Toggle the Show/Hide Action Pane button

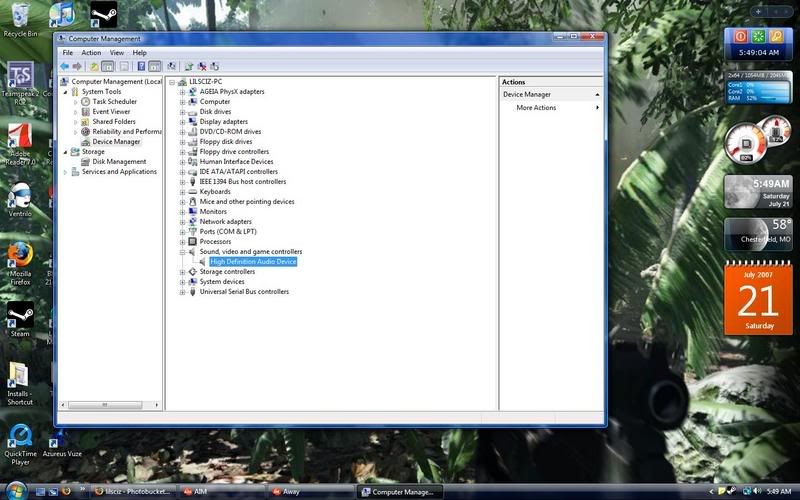coord(155,66)
